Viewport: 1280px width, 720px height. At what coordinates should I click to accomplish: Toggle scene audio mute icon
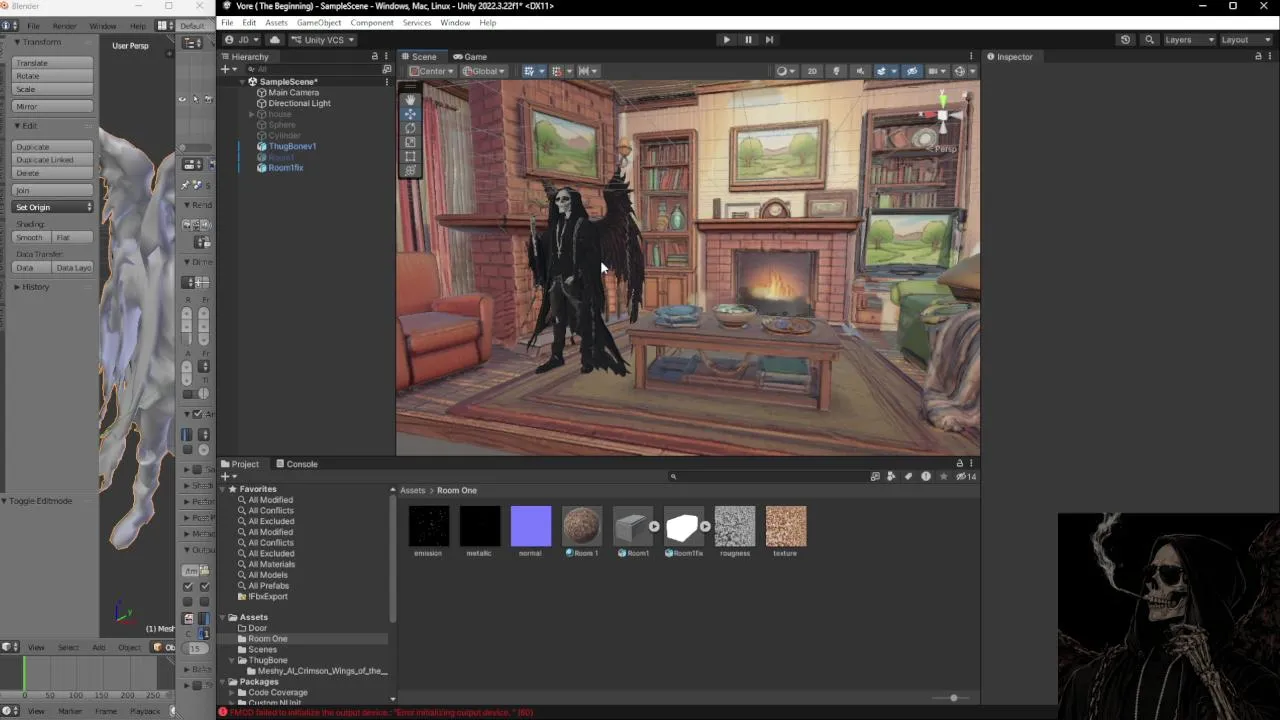860,71
